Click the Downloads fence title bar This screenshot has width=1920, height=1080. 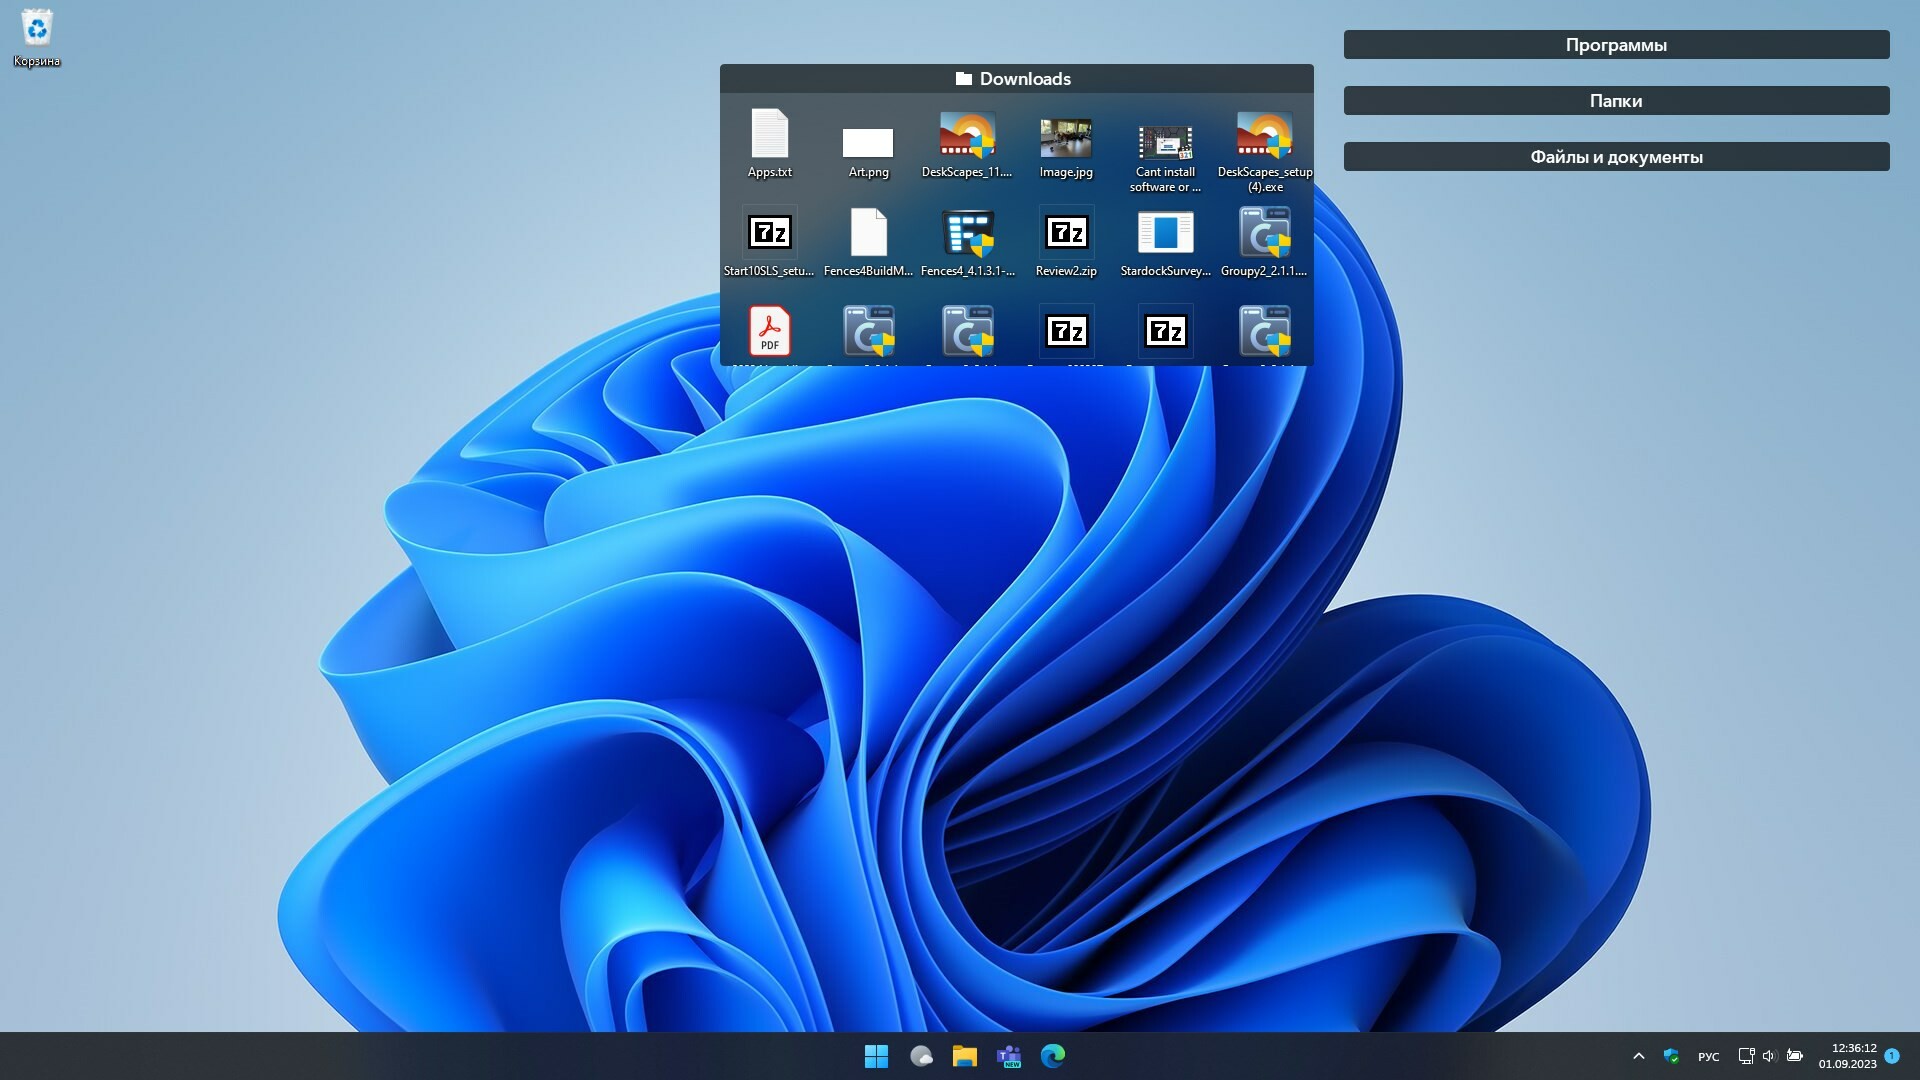(x=1016, y=79)
